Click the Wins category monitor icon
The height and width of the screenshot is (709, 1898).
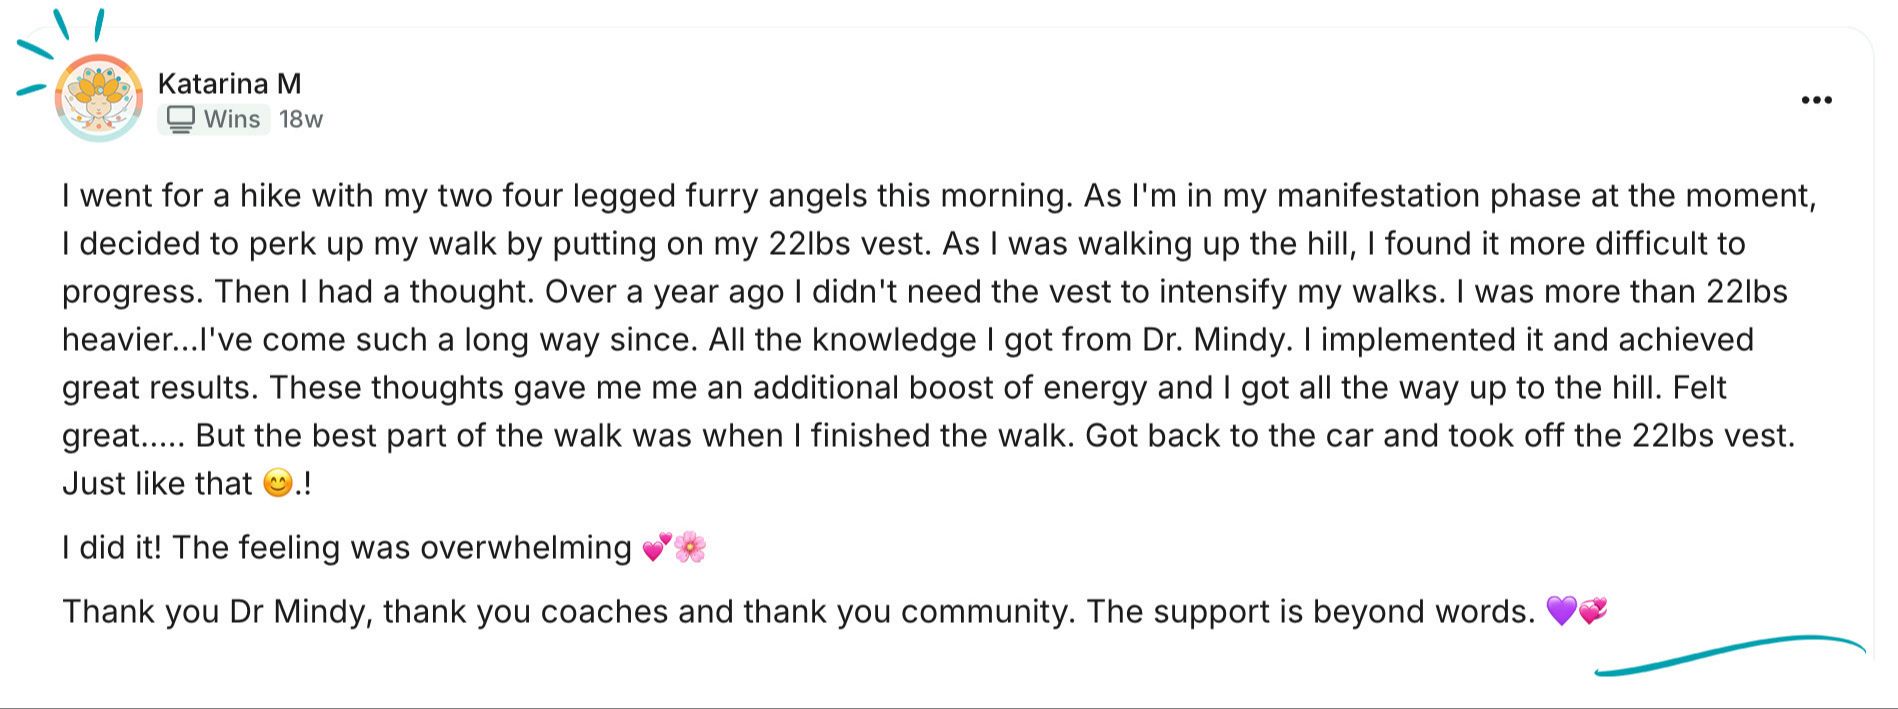180,119
